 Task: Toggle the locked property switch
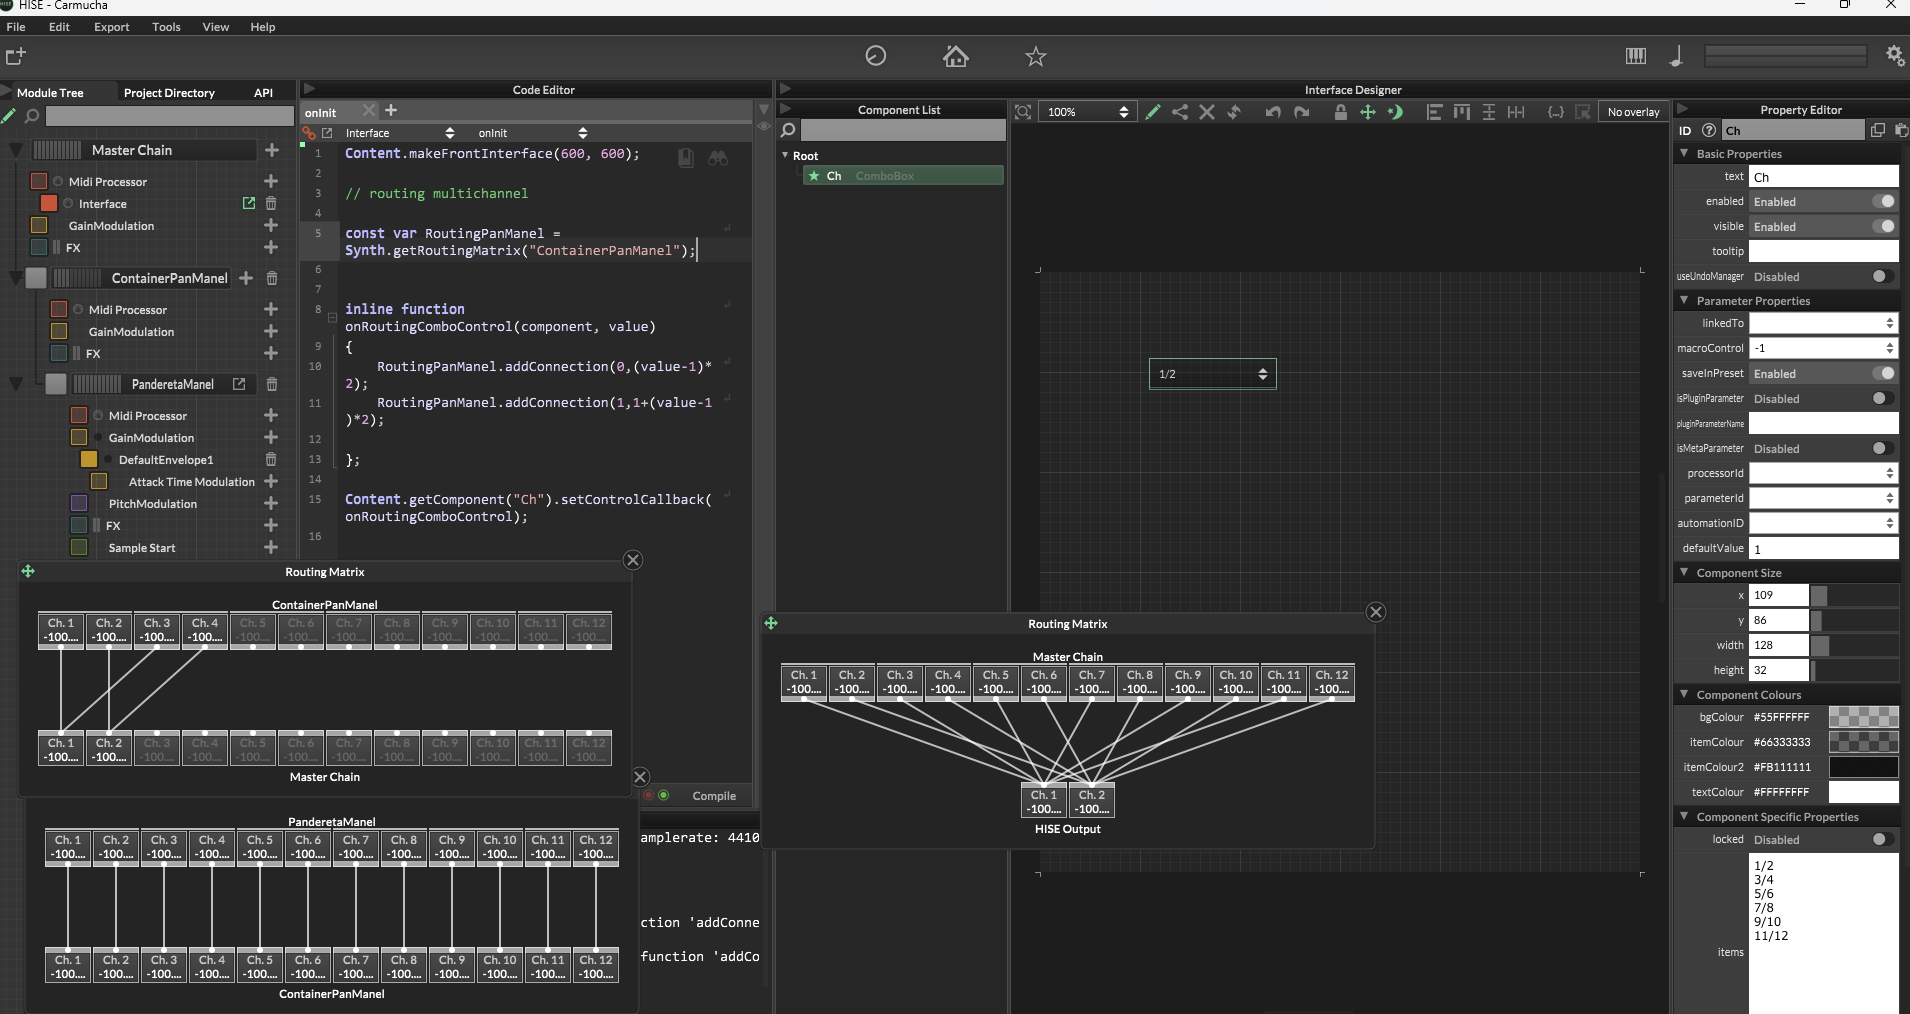click(1883, 839)
